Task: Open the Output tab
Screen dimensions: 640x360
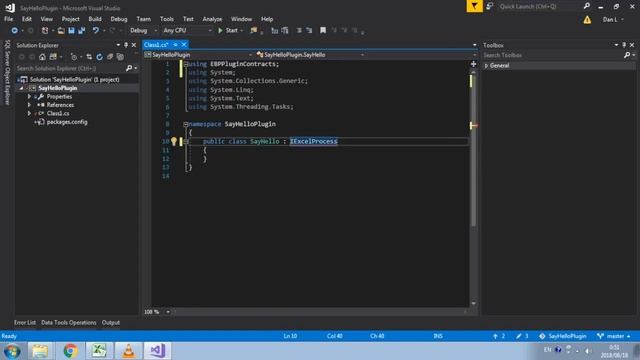Action: tap(111, 322)
